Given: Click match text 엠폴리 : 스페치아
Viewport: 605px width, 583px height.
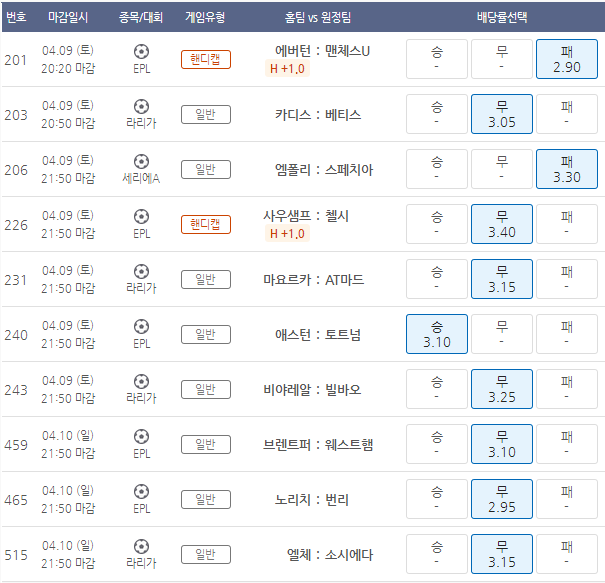Looking at the screenshot, I should click(x=324, y=170).
